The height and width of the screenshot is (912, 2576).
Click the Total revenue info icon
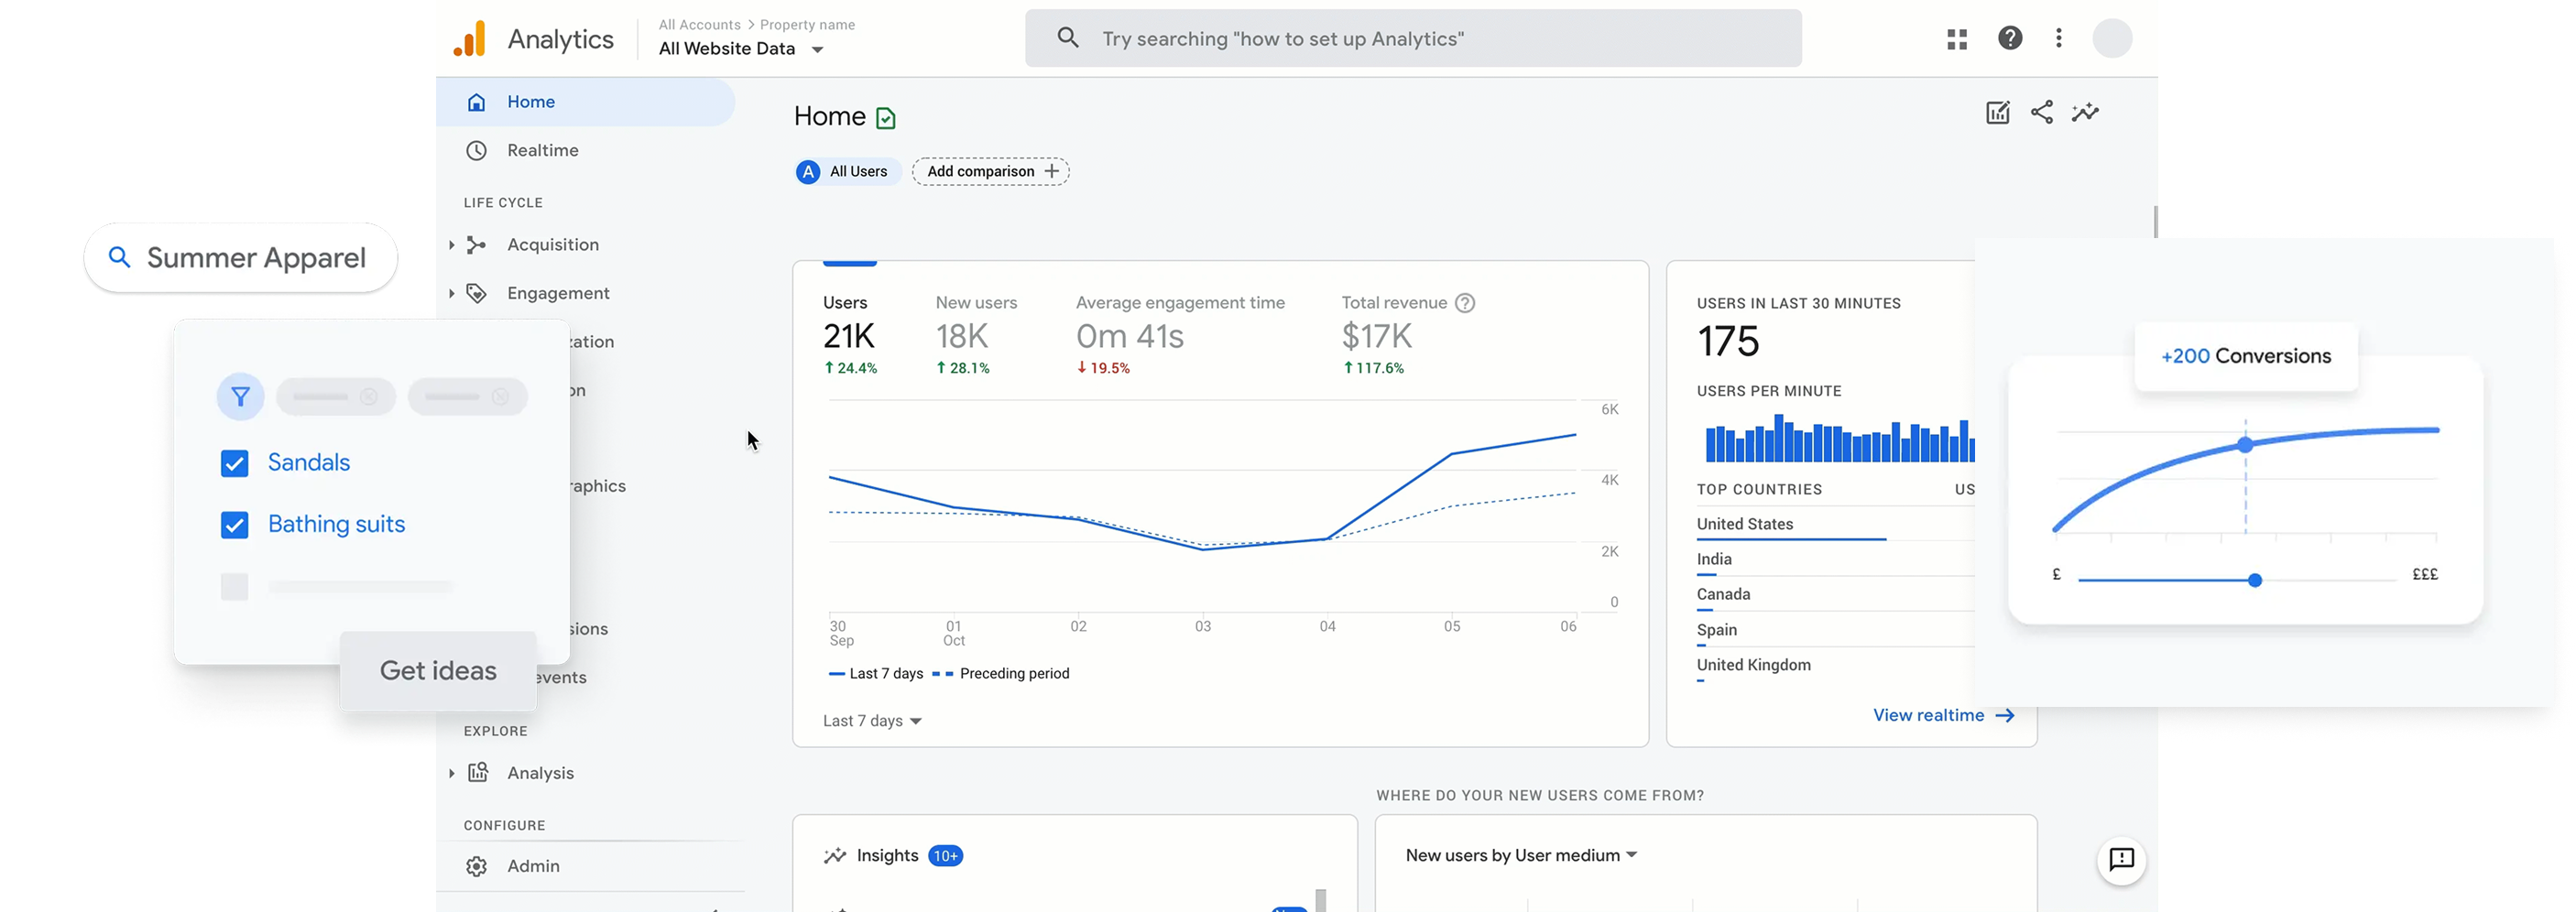pyautogui.click(x=1465, y=303)
